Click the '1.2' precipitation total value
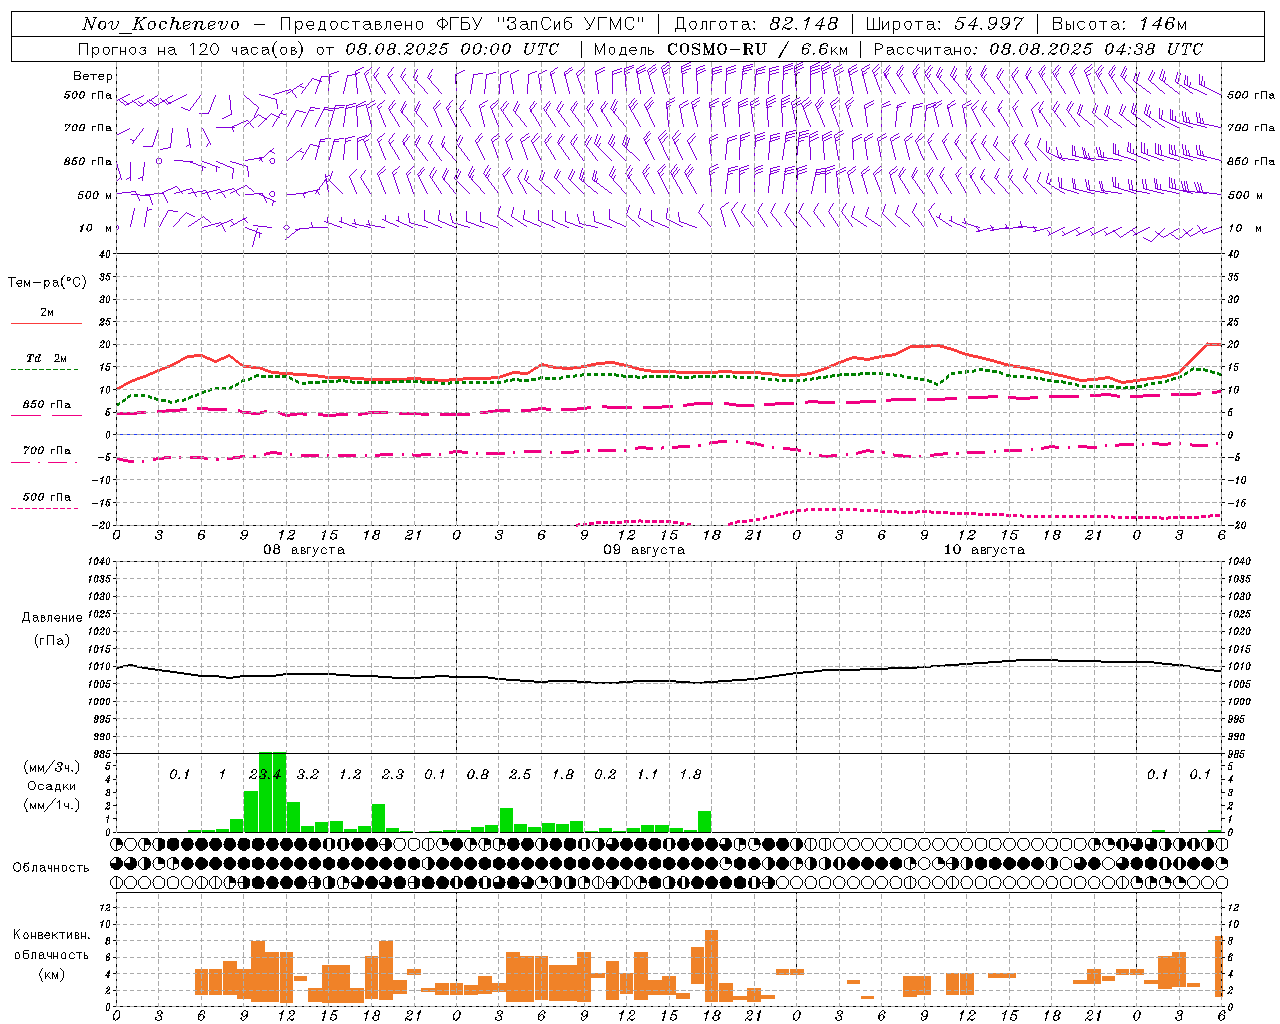Screen dimensions: 1280x1024 (x=350, y=775)
